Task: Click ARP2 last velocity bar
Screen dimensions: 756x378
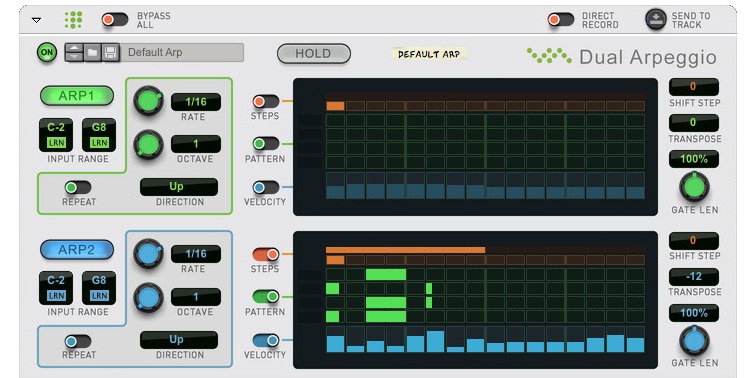Action: click(x=635, y=345)
